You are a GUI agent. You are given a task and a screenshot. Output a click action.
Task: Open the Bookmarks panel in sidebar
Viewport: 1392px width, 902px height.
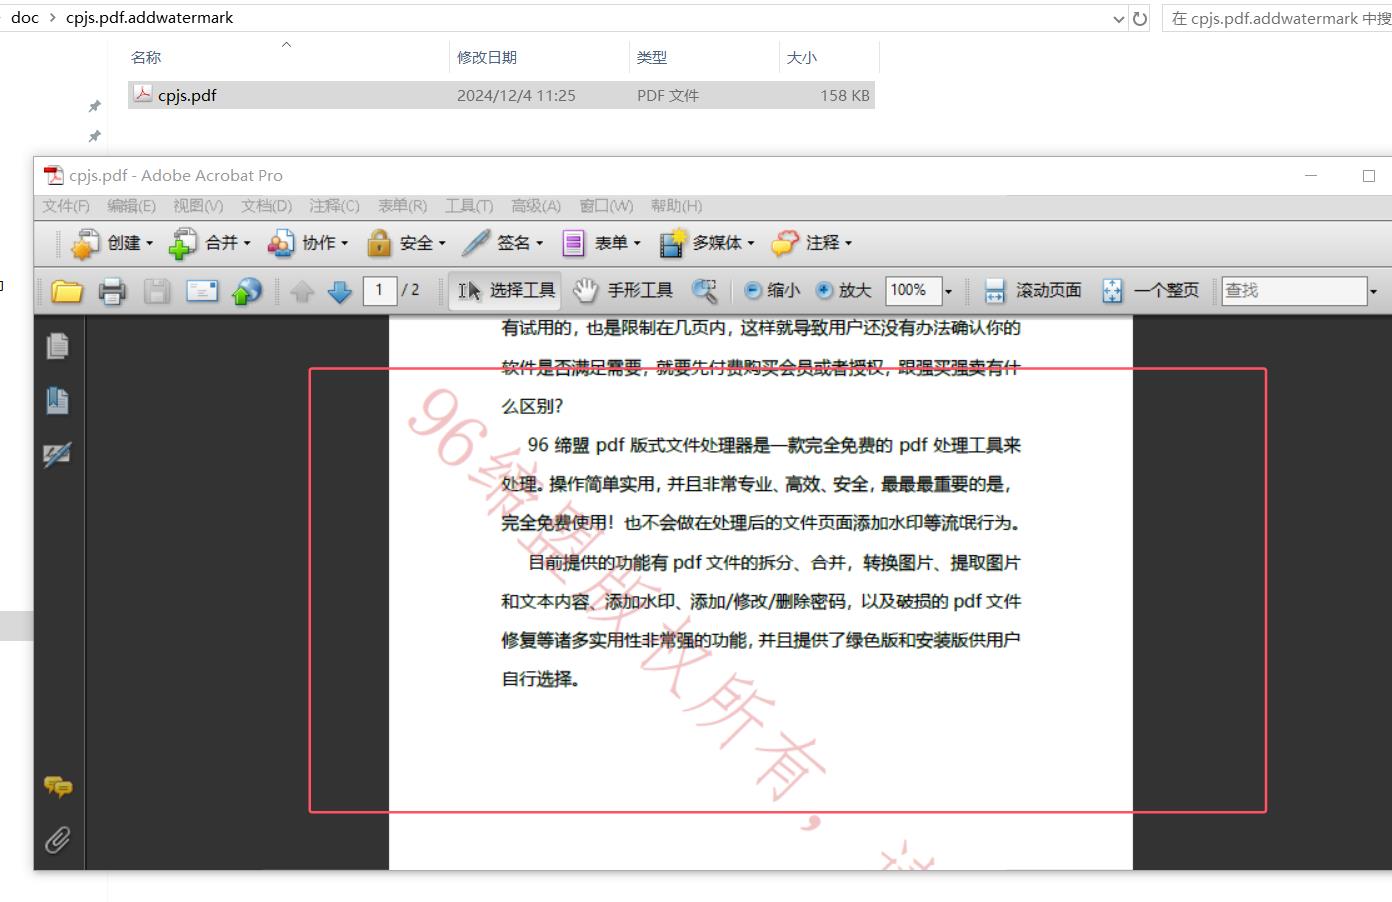coord(58,401)
